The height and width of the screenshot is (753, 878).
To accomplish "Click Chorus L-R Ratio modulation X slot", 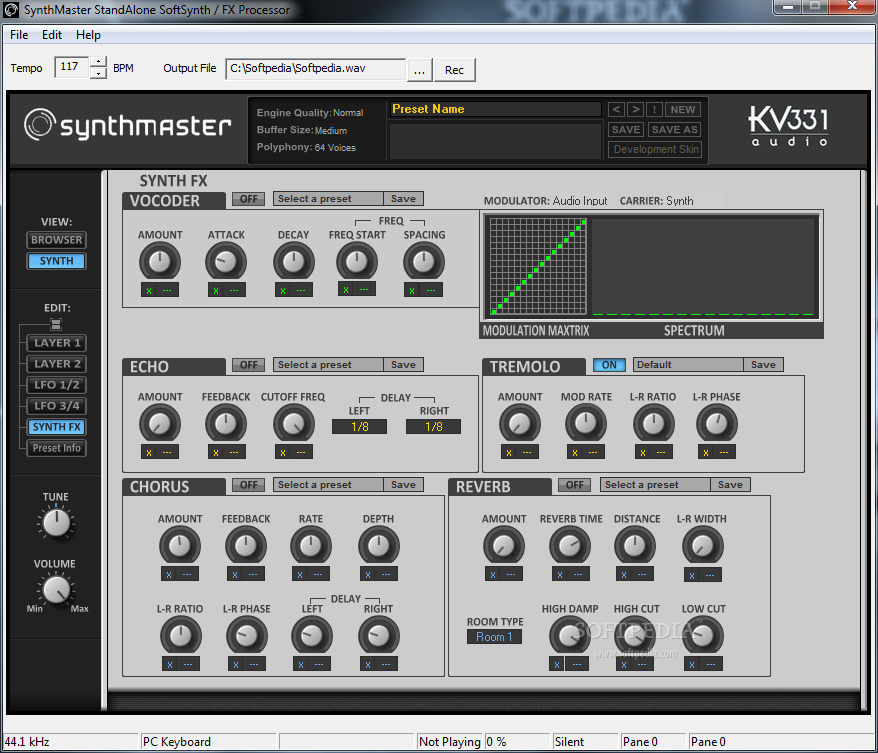I will (170, 665).
